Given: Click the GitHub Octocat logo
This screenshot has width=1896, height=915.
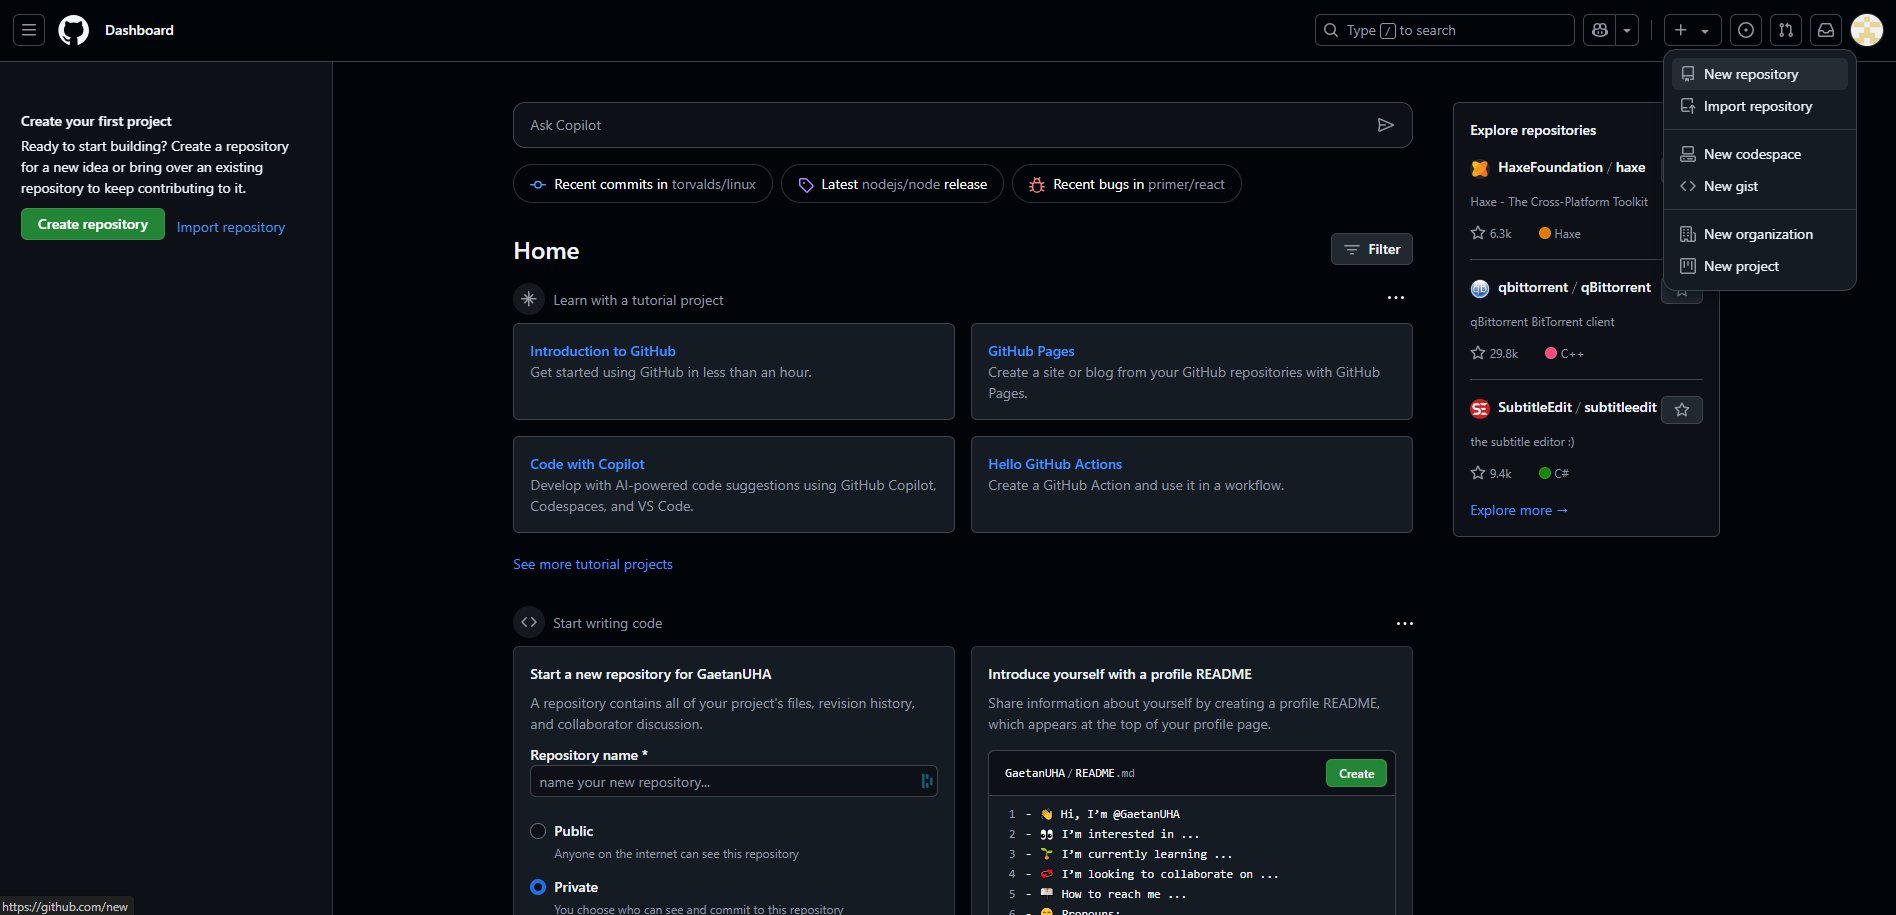Looking at the screenshot, I should tap(73, 30).
